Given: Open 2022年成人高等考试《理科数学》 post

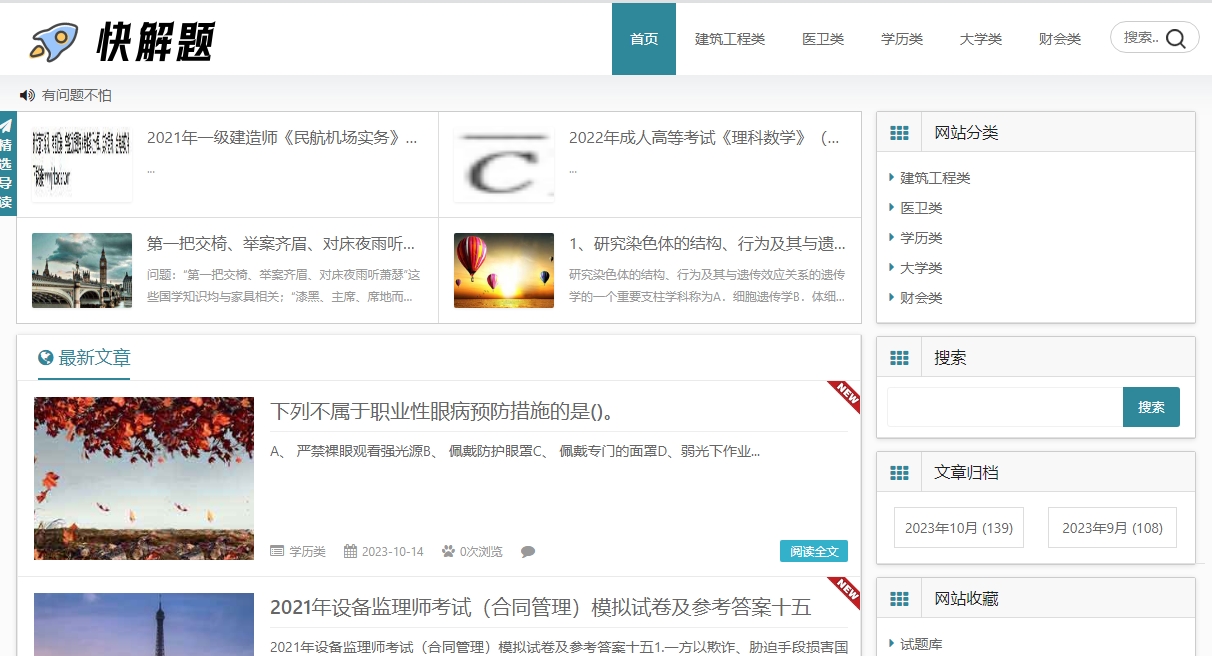Looking at the screenshot, I should (x=705, y=138).
